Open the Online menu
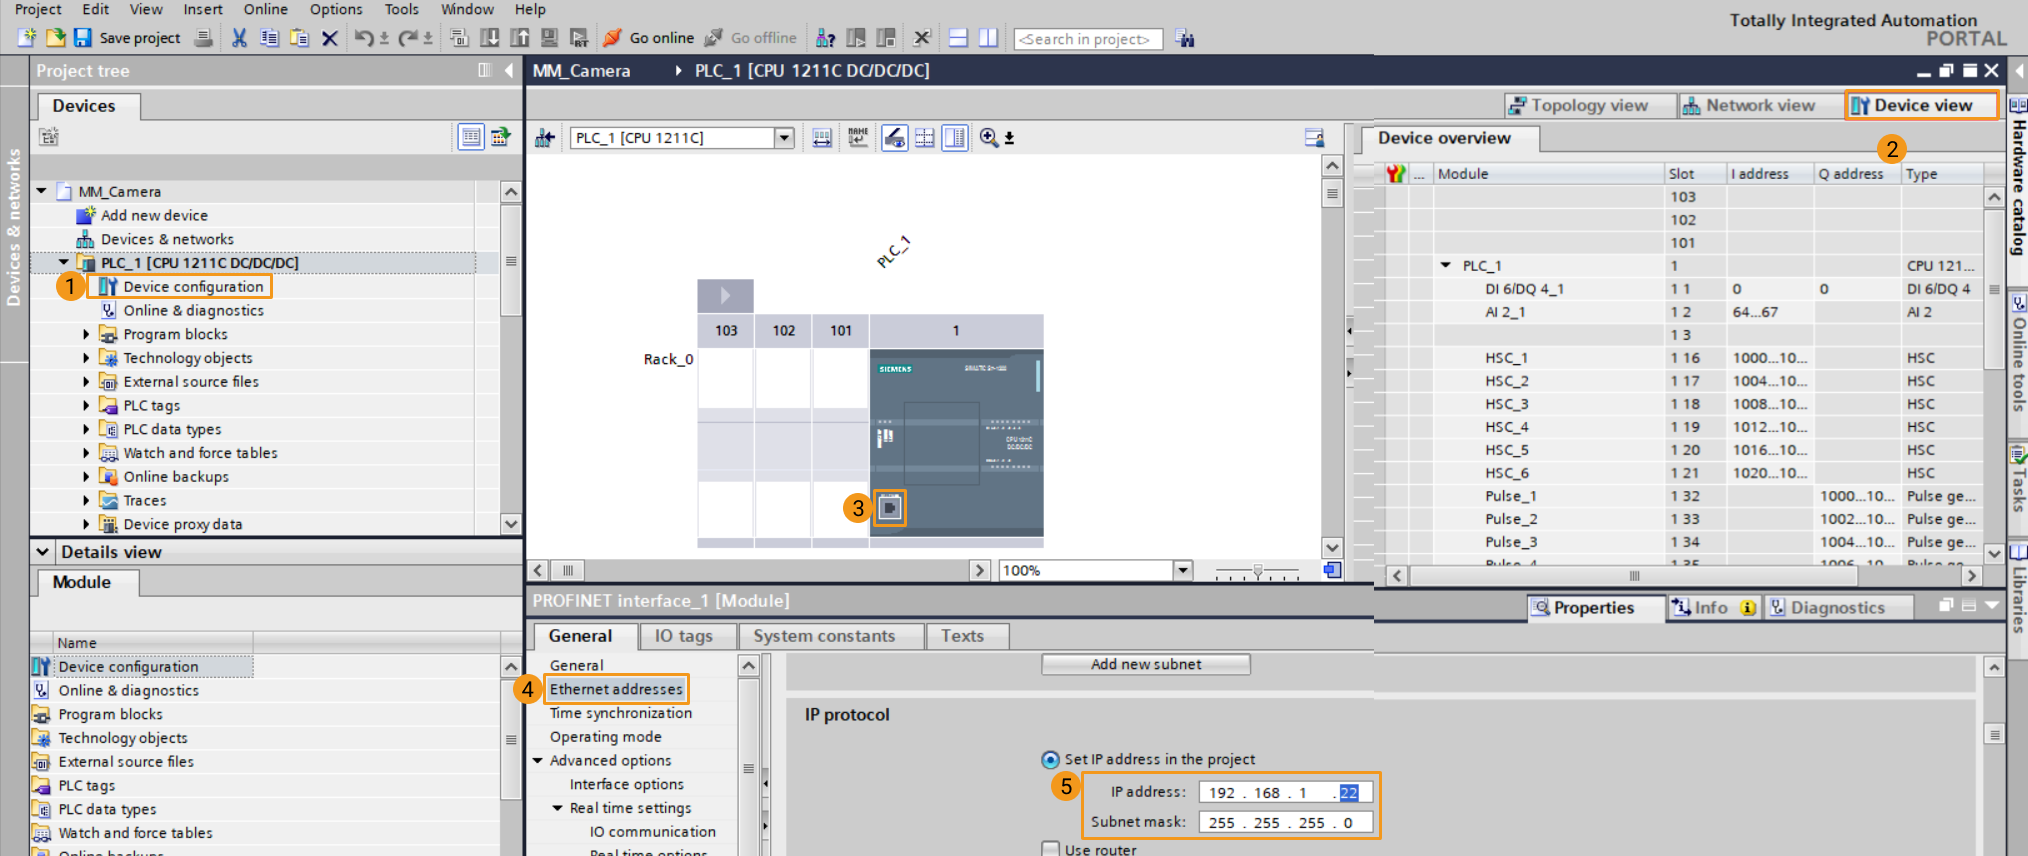Image resolution: width=2028 pixels, height=856 pixels. (x=265, y=9)
